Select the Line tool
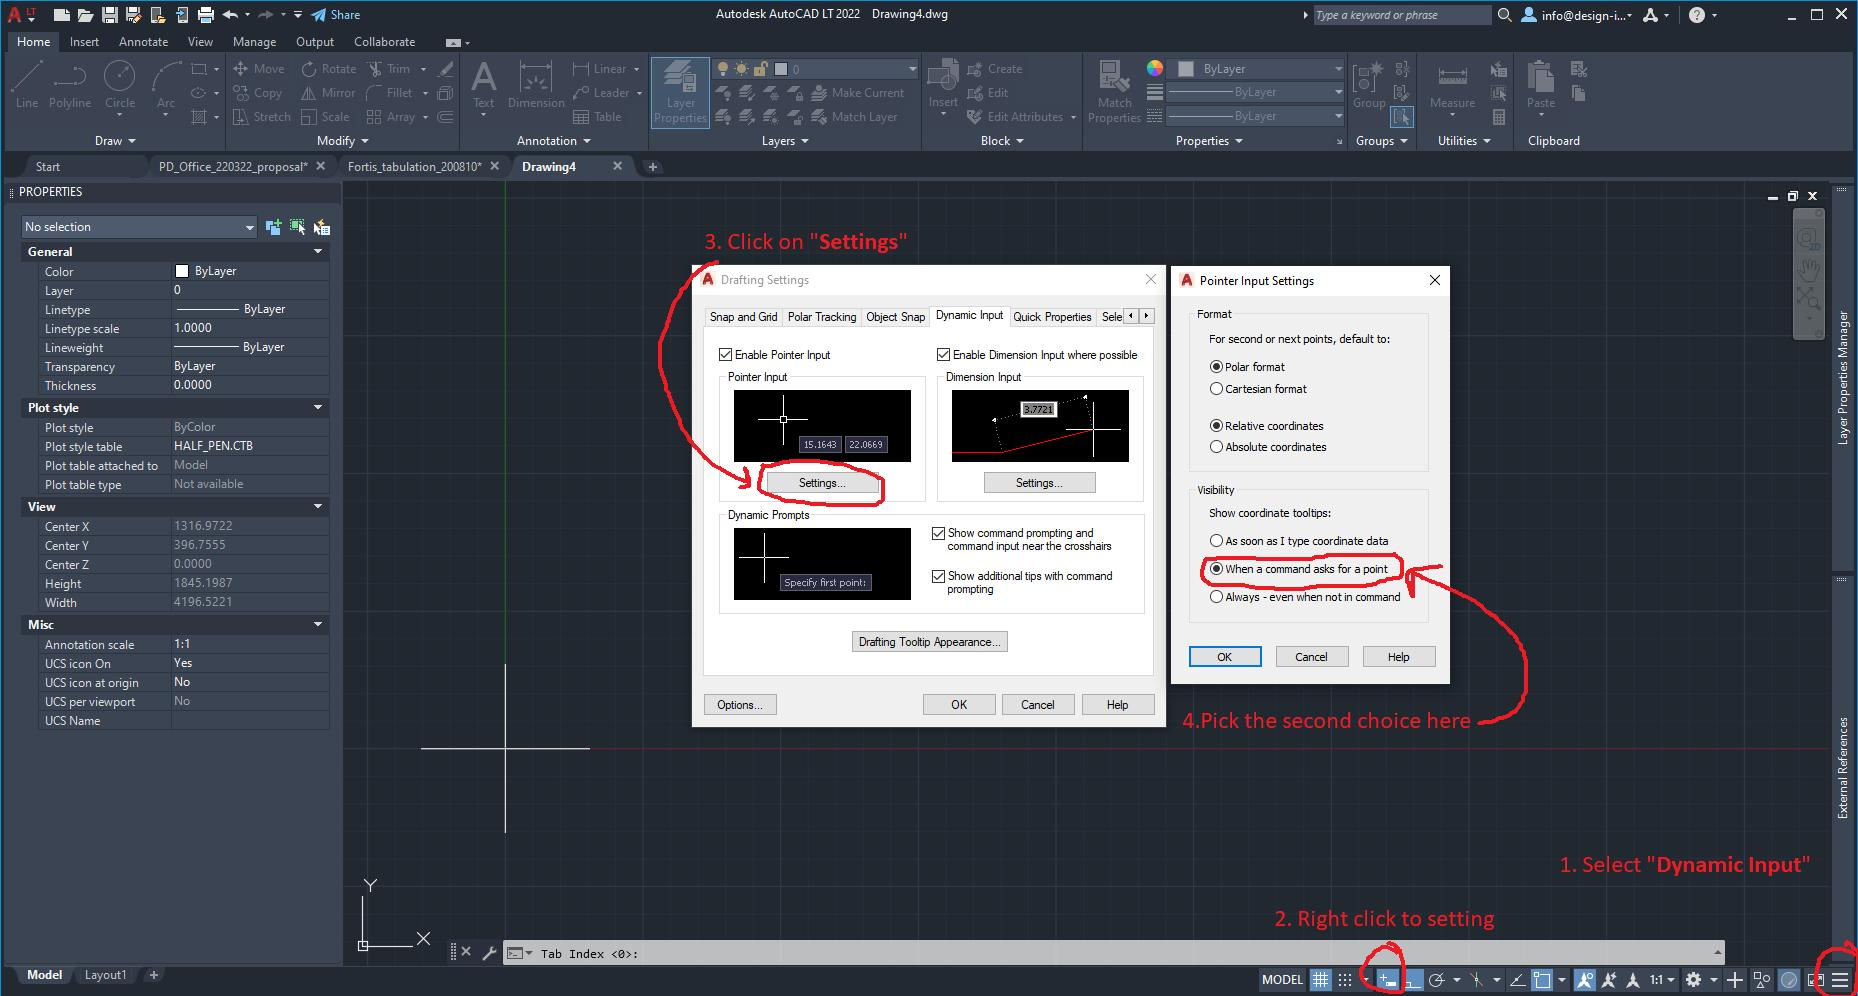Viewport: 1858px width, 996px height. point(27,84)
